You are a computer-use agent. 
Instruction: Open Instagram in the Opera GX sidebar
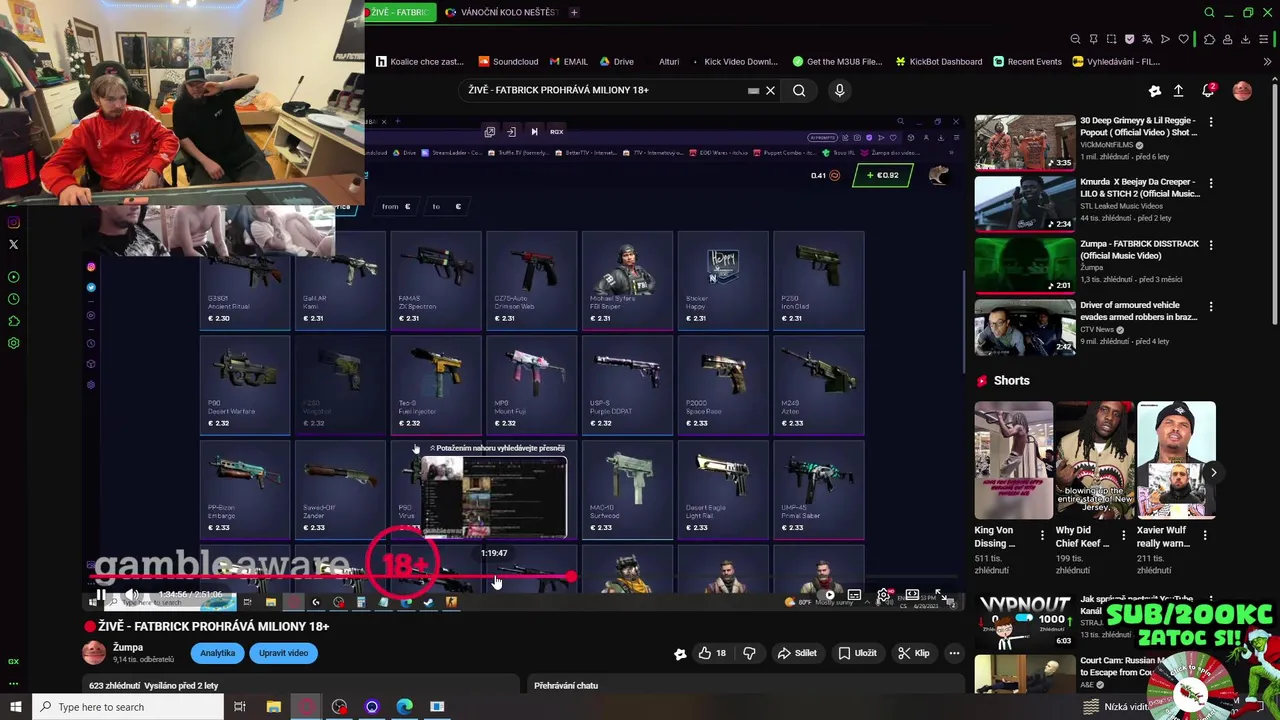[x=14, y=222]
